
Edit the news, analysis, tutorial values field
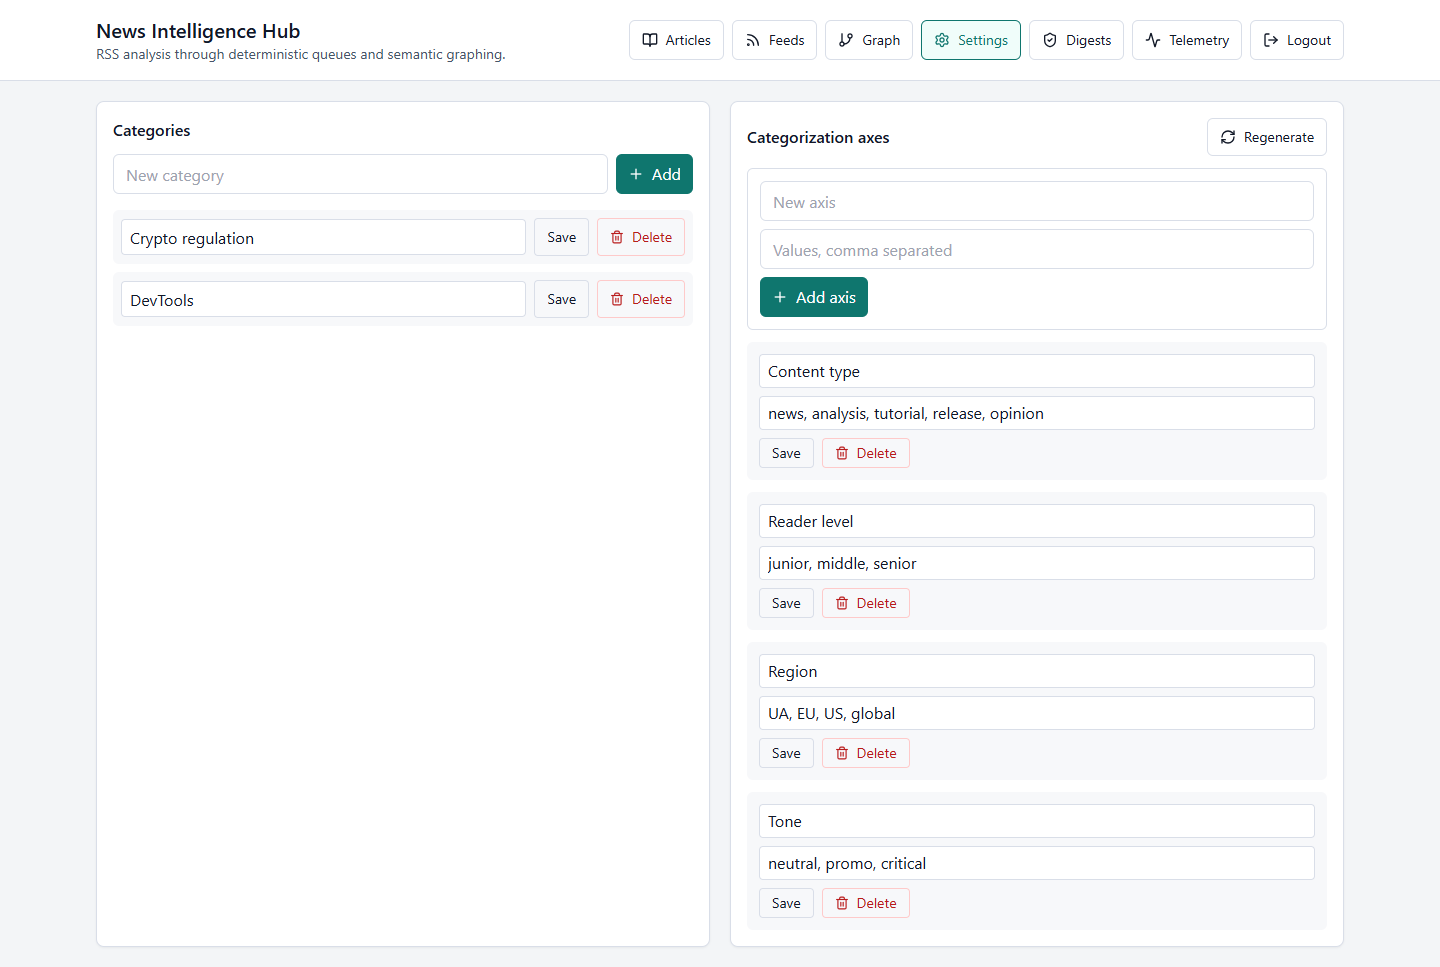[x=1037, y=413]
